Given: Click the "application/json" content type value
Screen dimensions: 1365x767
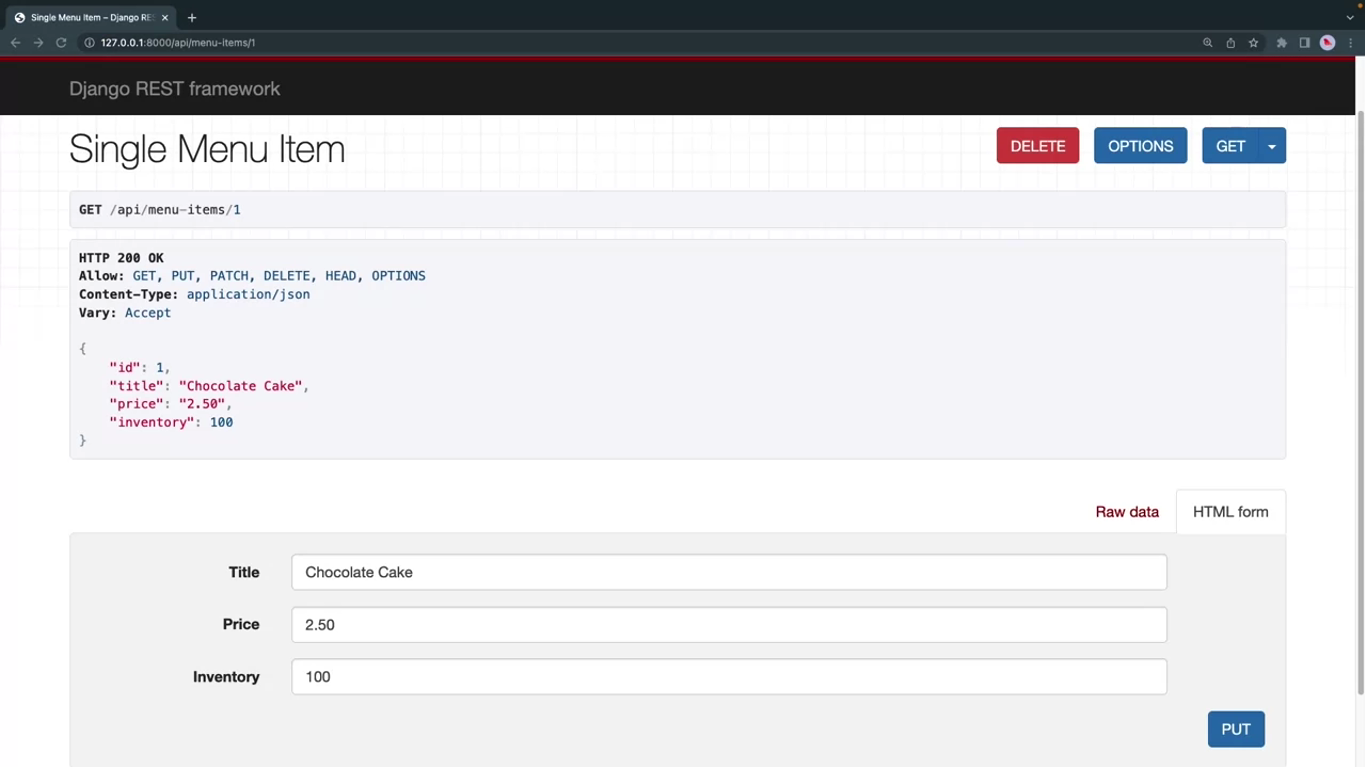Looking at the screenshot, I should point(248,295).
